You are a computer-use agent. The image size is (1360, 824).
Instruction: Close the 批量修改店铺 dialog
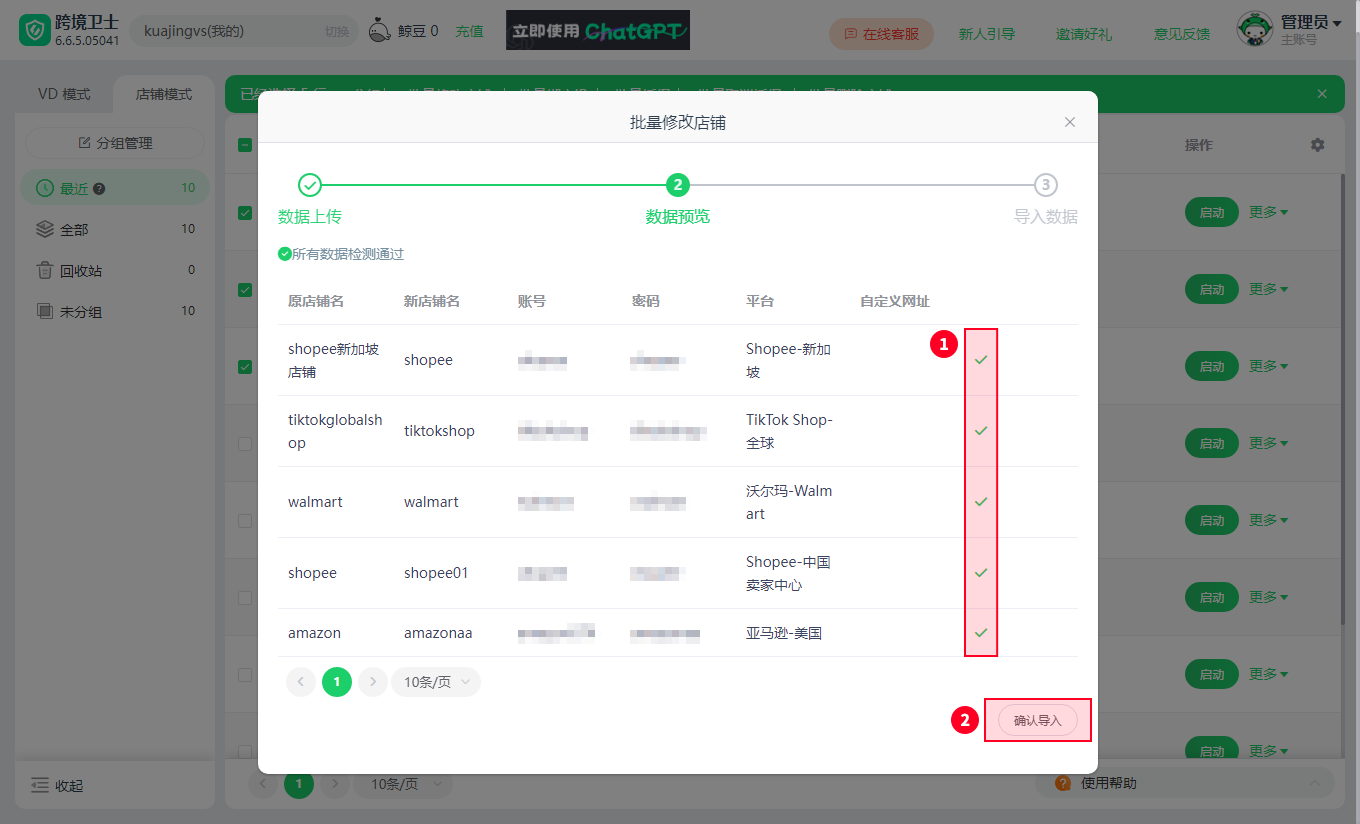point(1070,122)
